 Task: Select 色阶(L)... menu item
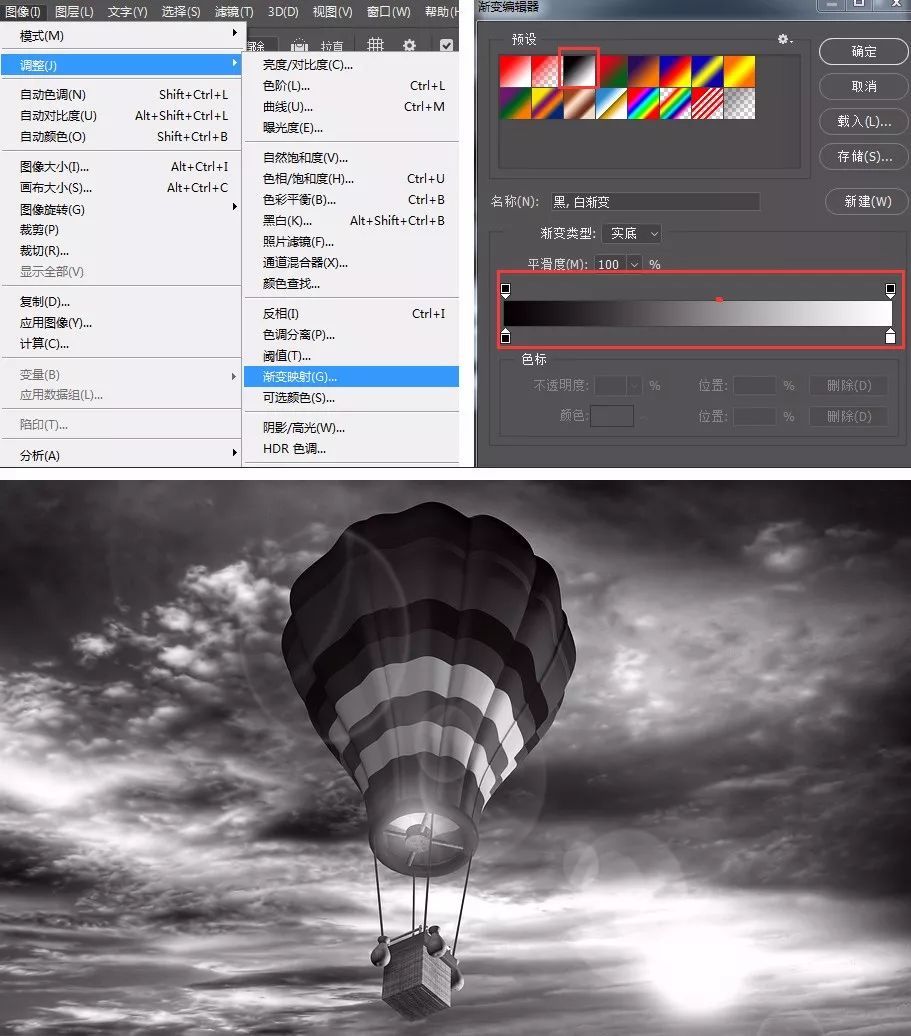click(x=351, y=86)
